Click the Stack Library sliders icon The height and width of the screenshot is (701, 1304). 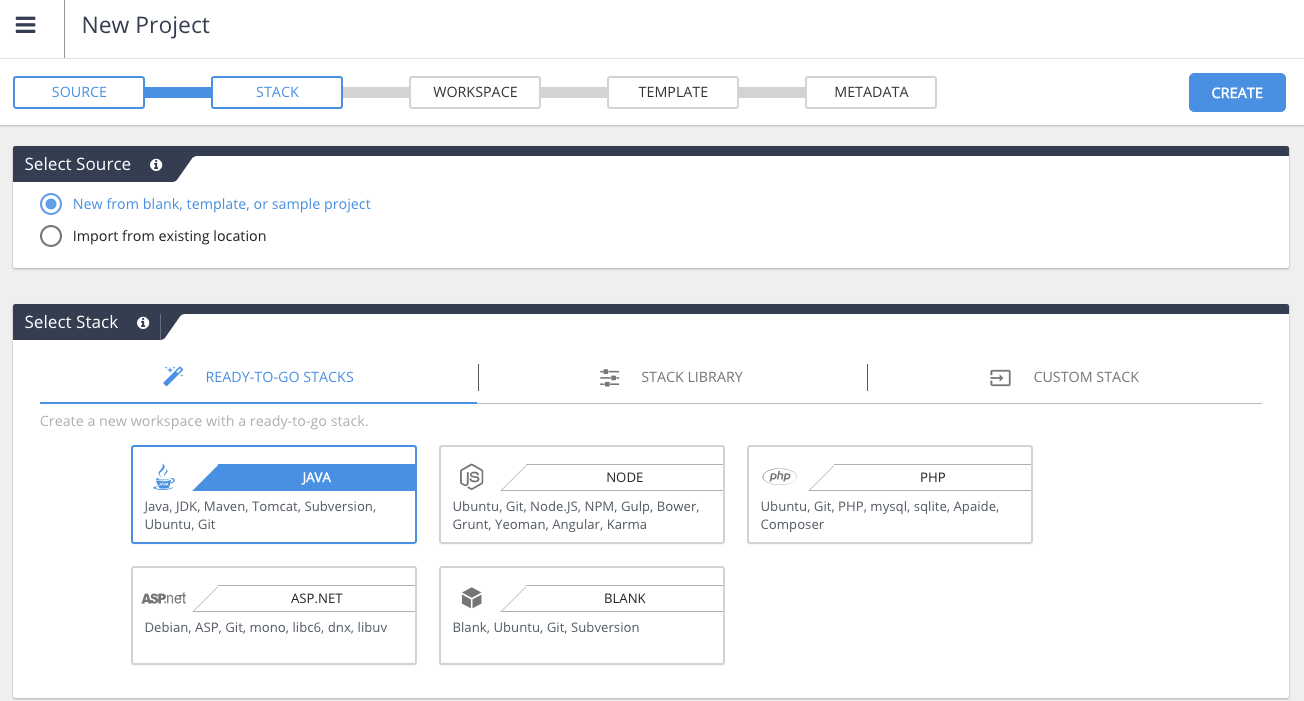610,377
